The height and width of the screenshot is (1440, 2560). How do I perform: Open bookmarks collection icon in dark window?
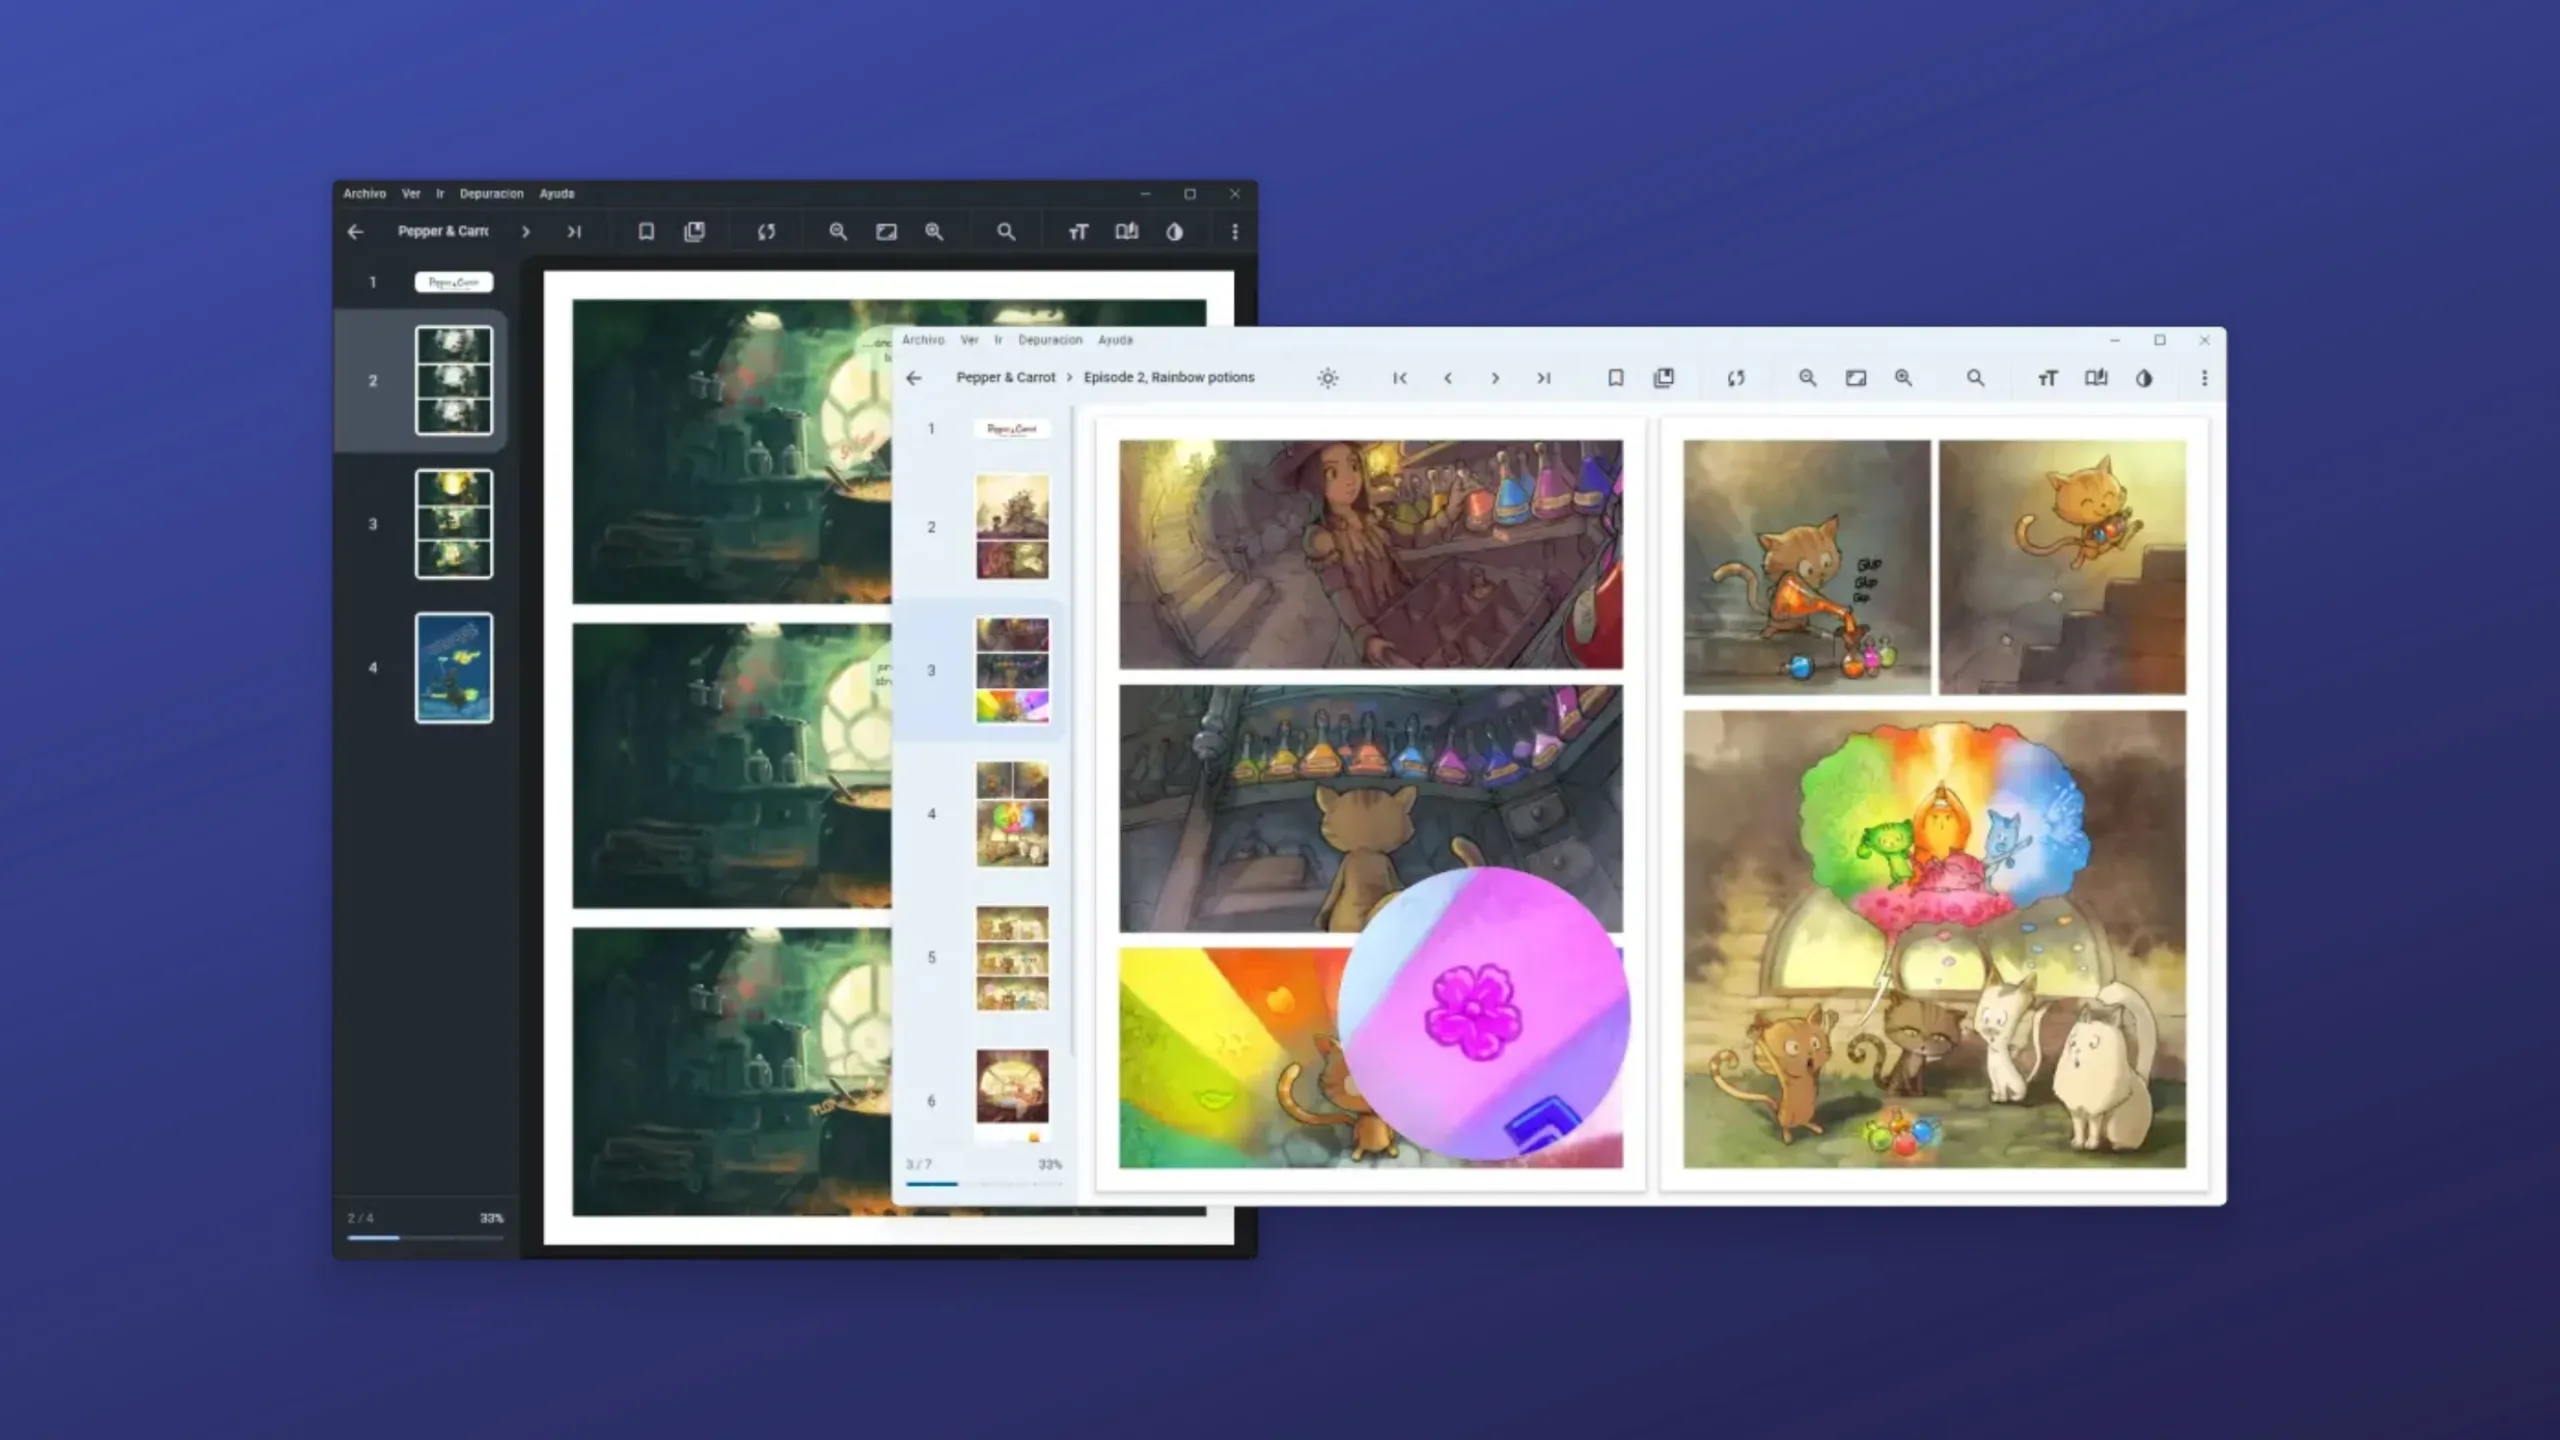pyautogui.click(x=694, y=232)
